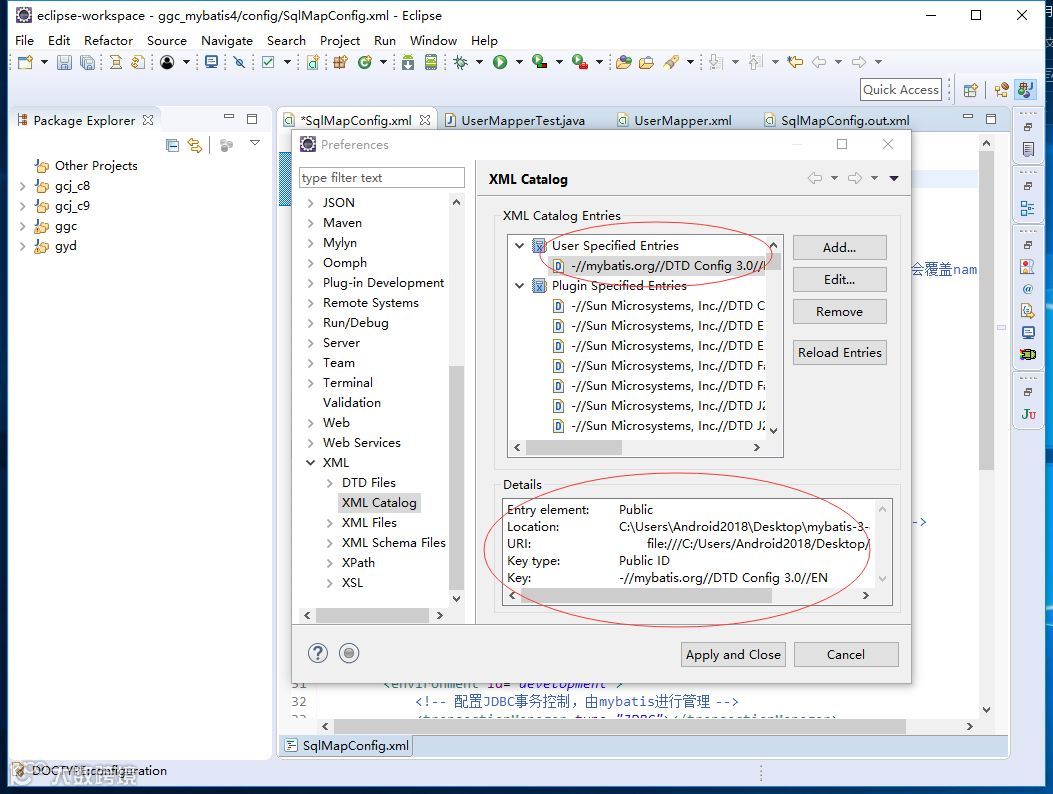Click the External Tools run icon
This screenshot has width=1053, height=794.
pyautogui.click(x=580, y=62)
